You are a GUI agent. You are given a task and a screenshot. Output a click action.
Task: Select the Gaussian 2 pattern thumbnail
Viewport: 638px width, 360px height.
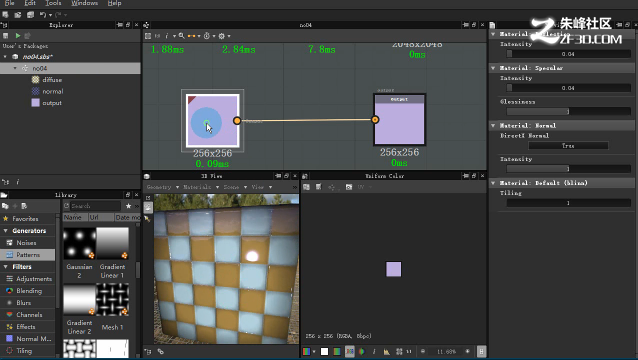tap(79, 243)
